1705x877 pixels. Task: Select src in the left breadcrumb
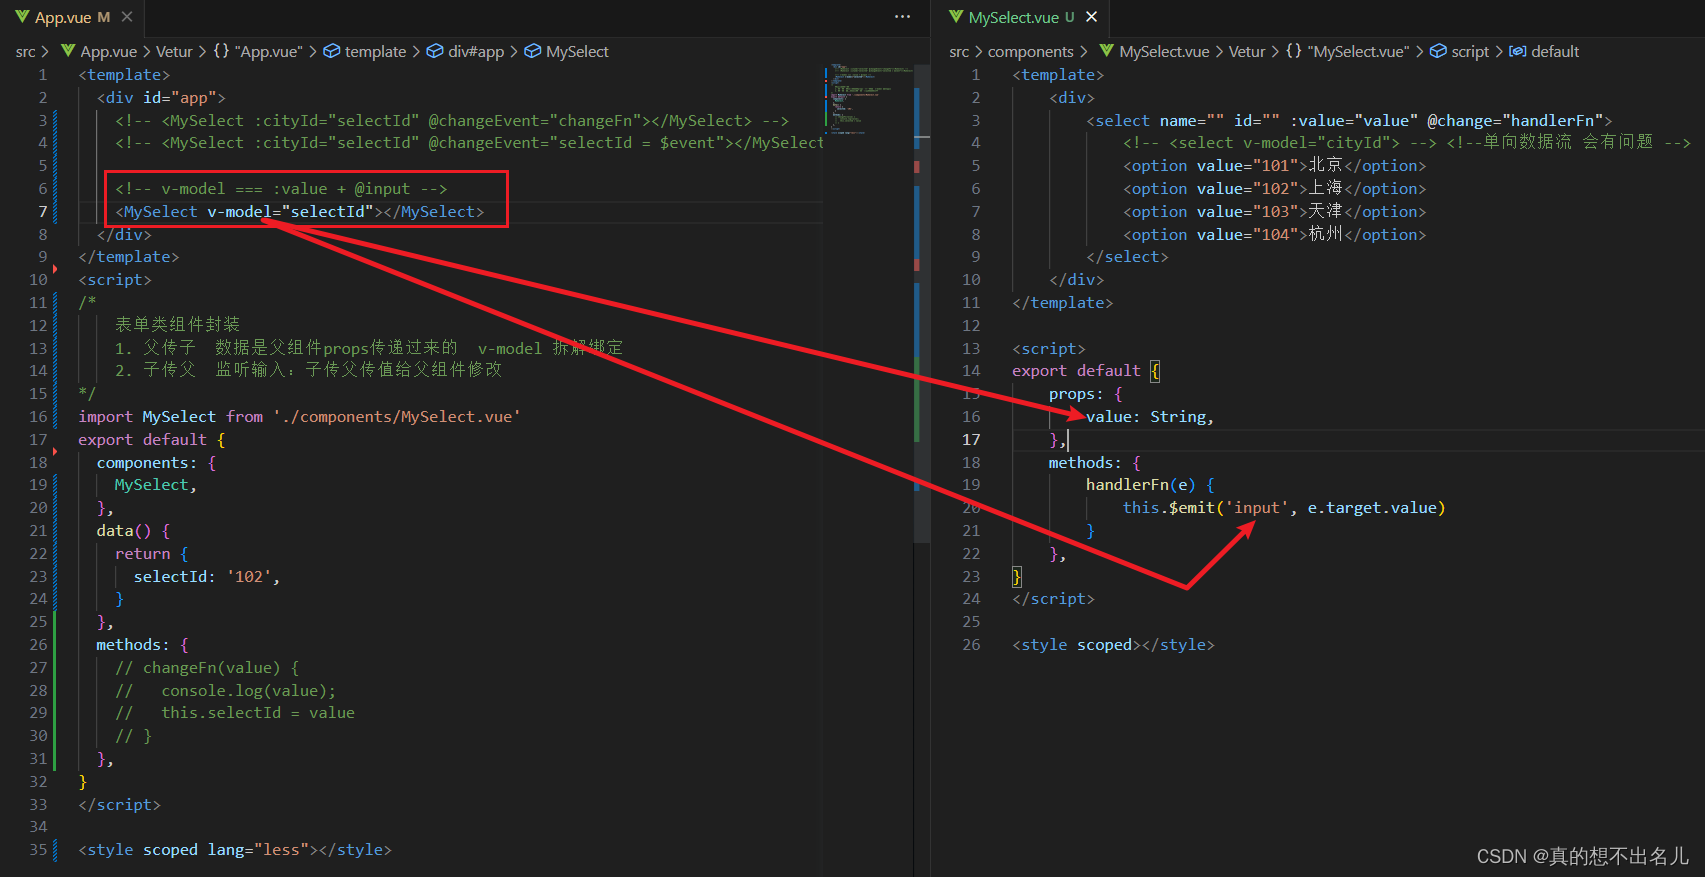click(x=26, y=51)
